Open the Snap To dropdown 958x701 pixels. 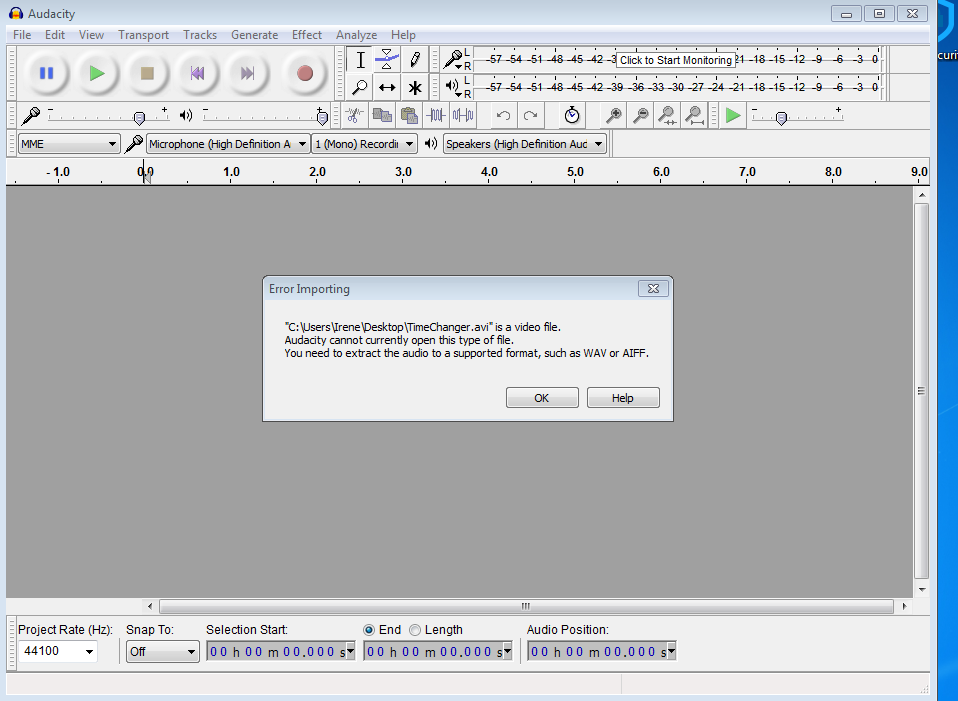163,651
